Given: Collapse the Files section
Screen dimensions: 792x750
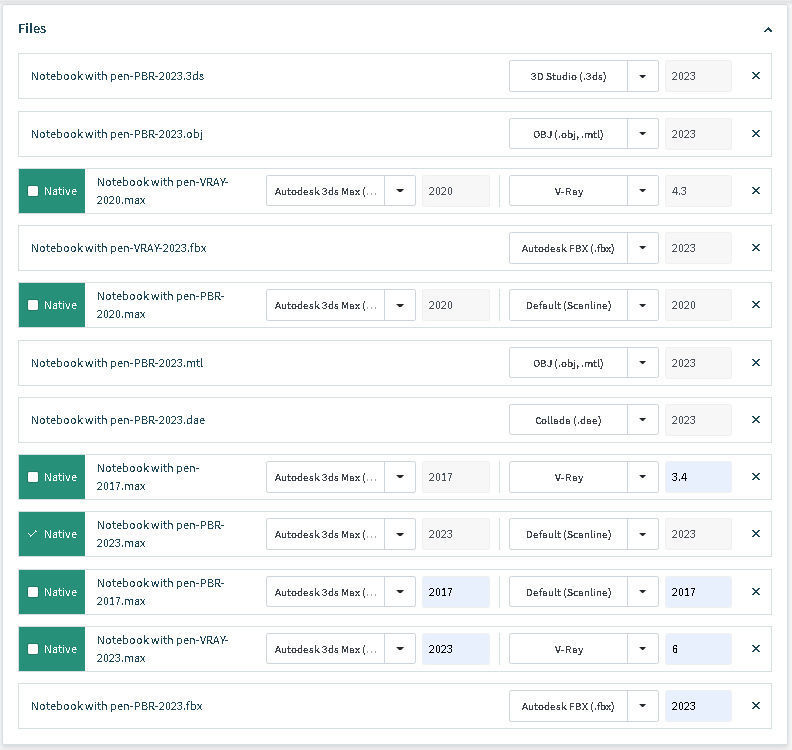Looking at the screenshot, I should point(767,30).
